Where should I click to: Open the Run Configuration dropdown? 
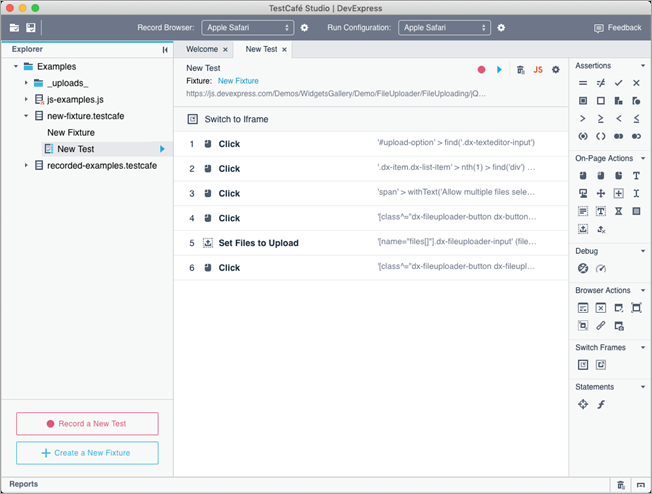[x=444, y=27]
